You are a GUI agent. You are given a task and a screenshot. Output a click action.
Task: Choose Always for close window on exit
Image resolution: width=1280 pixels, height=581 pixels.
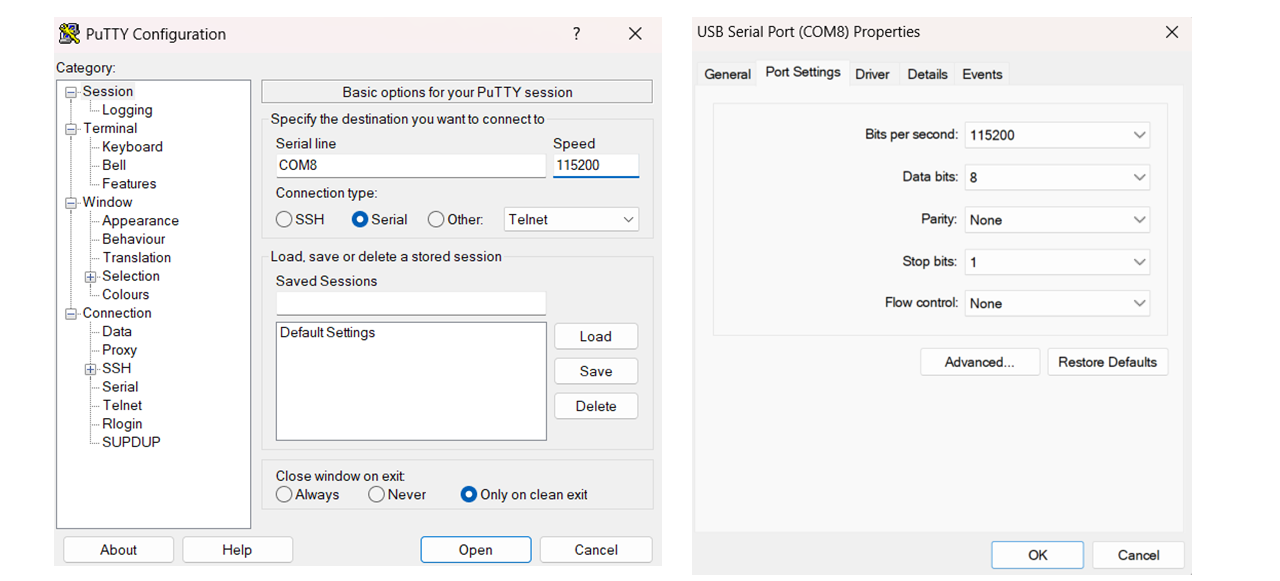(284, 494)
